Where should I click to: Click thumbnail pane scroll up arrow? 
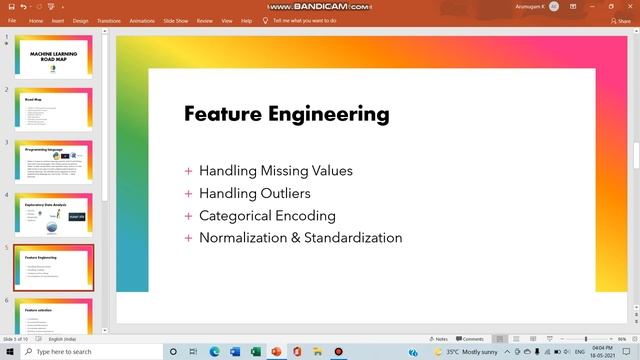tap(105, 31)
